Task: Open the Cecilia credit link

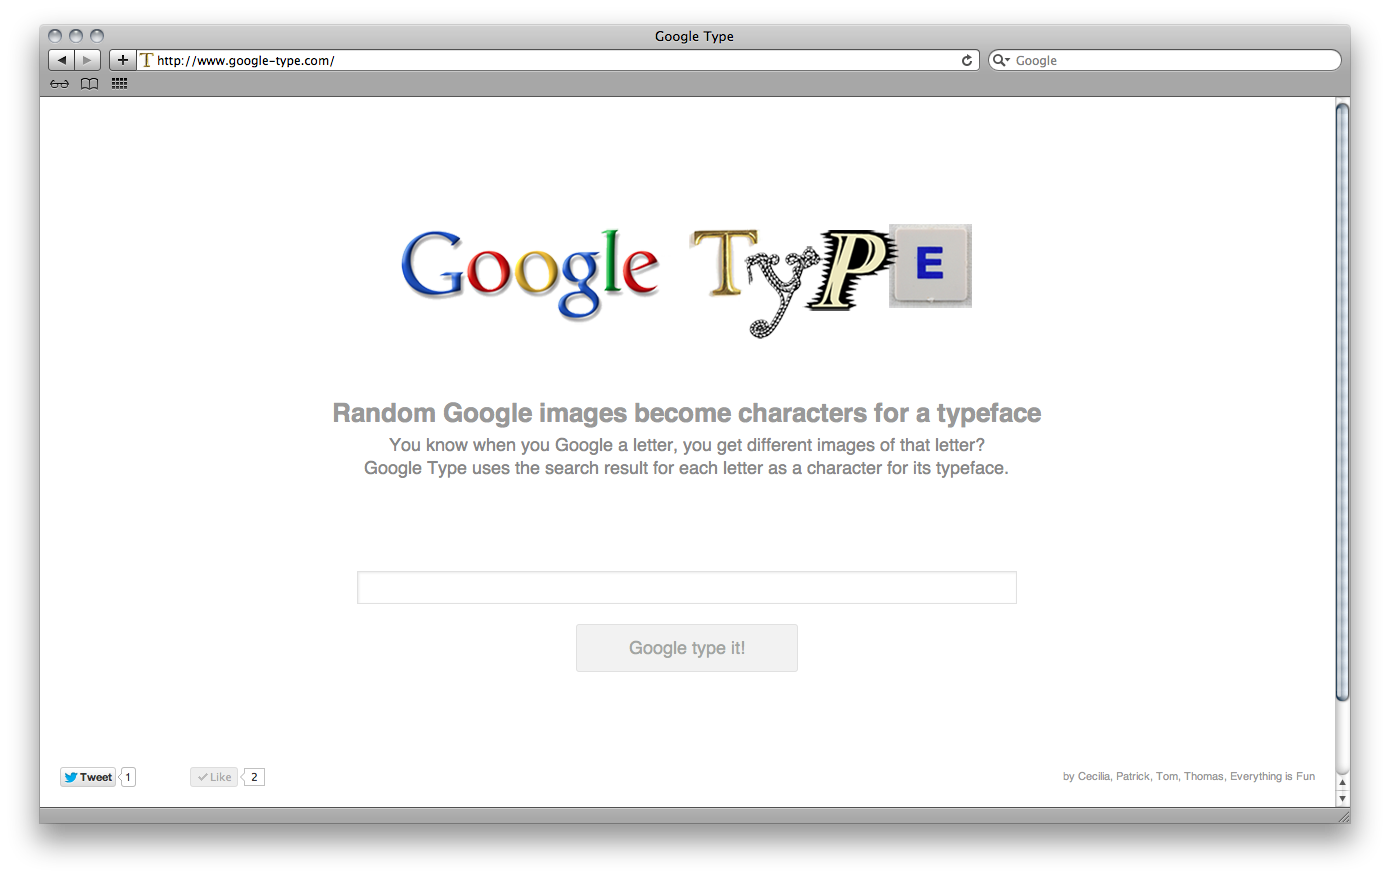Action: (1093, 776)
